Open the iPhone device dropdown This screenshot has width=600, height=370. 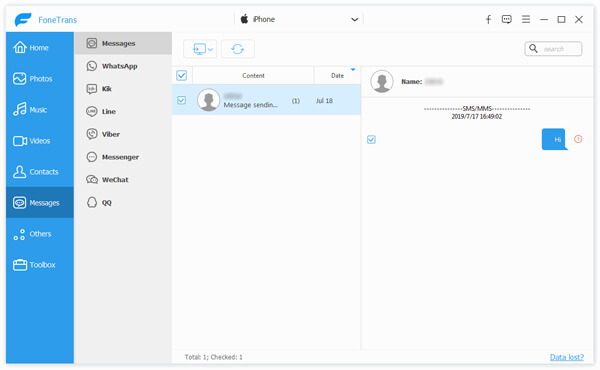tap(299, 19)
